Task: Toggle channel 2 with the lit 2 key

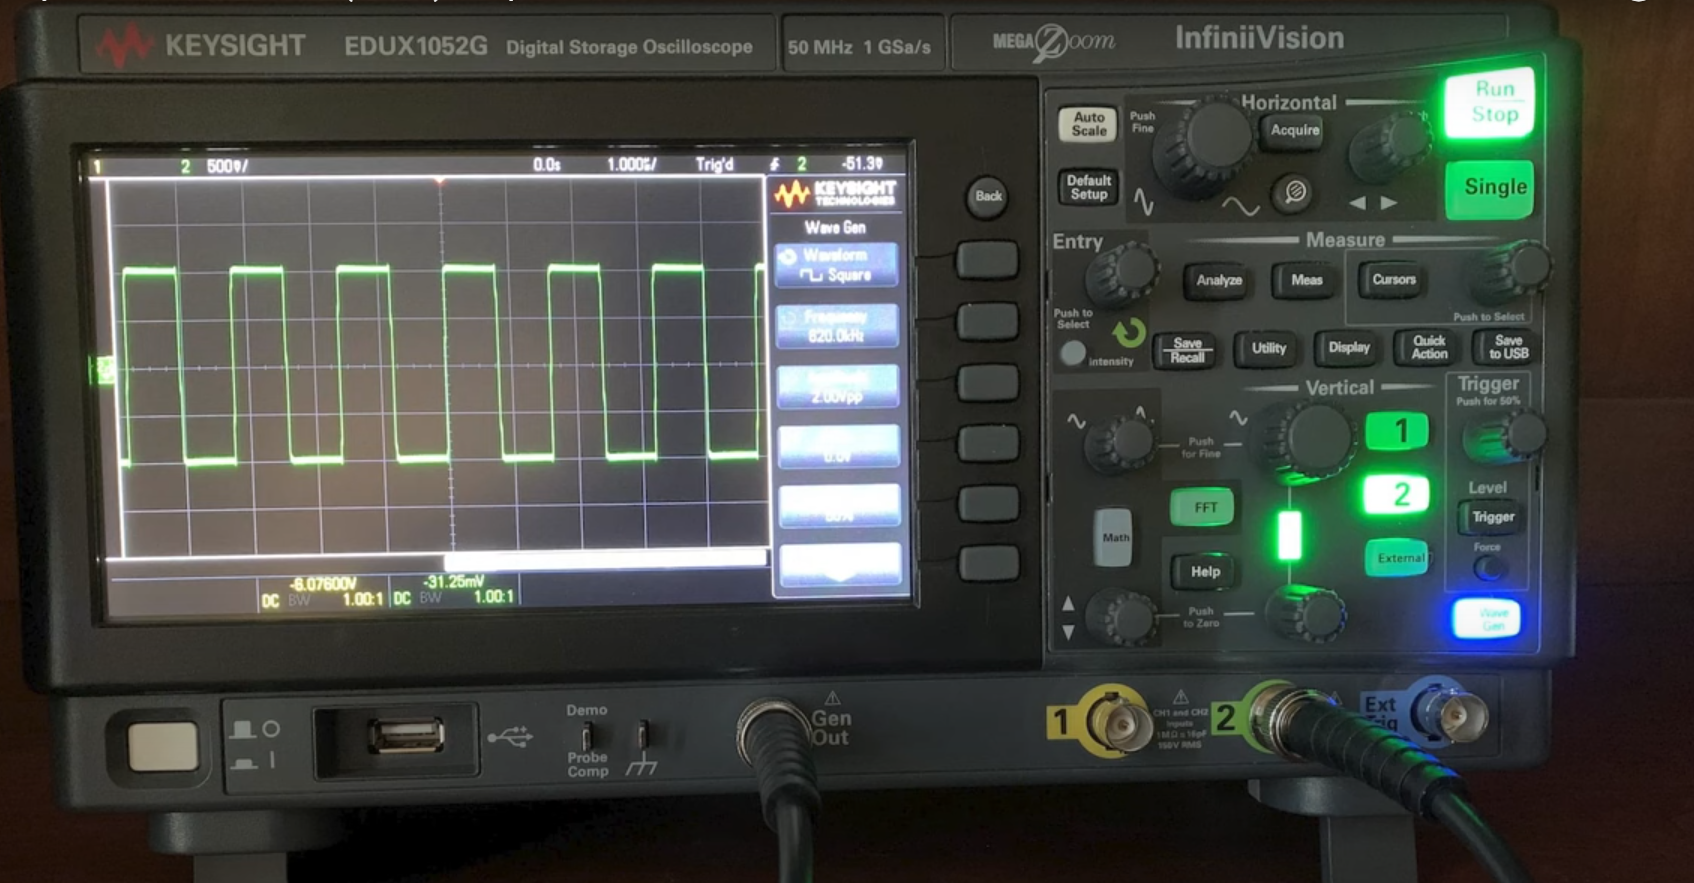Action: coord(1397,495)
